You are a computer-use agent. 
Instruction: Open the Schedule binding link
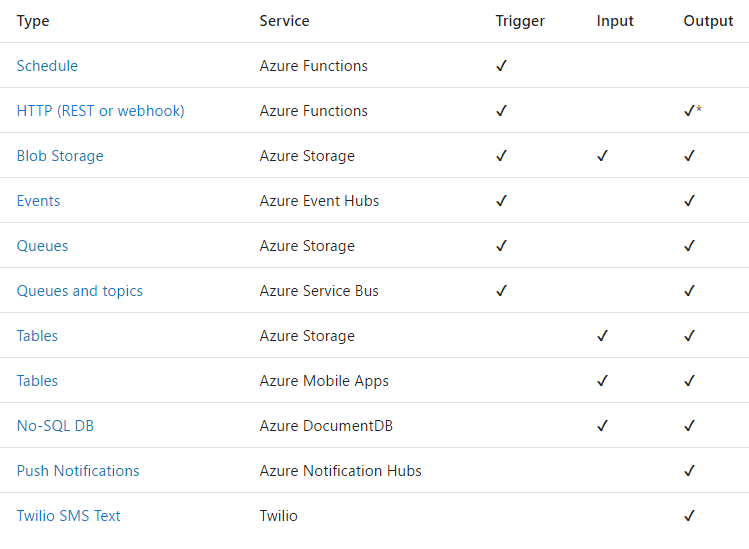click(47, 65)
